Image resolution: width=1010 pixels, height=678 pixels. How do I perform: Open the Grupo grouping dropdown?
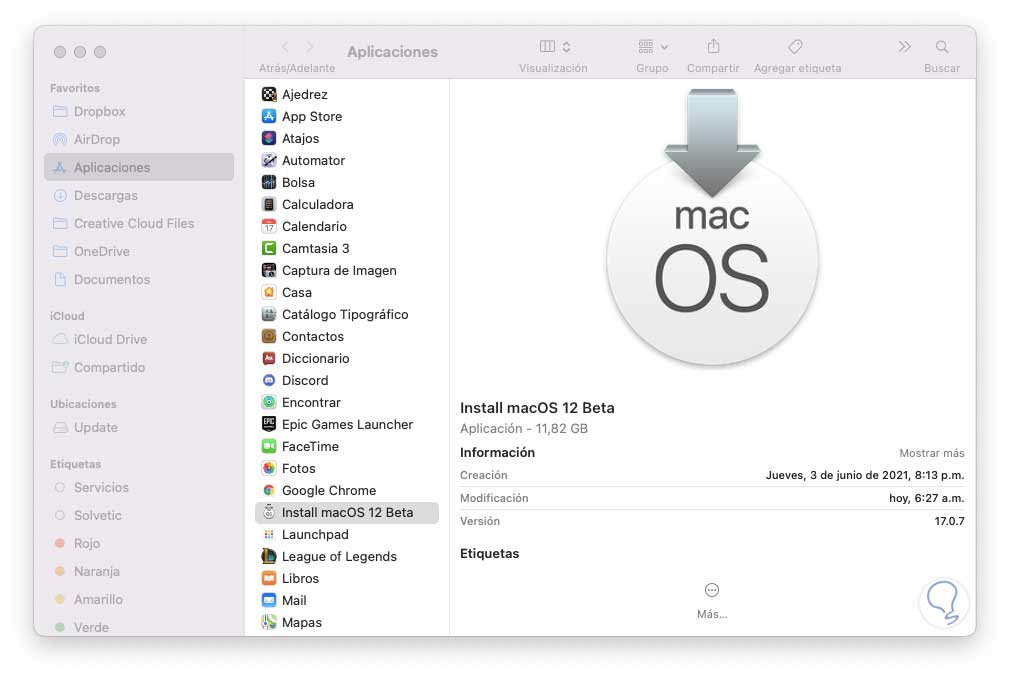653,46
